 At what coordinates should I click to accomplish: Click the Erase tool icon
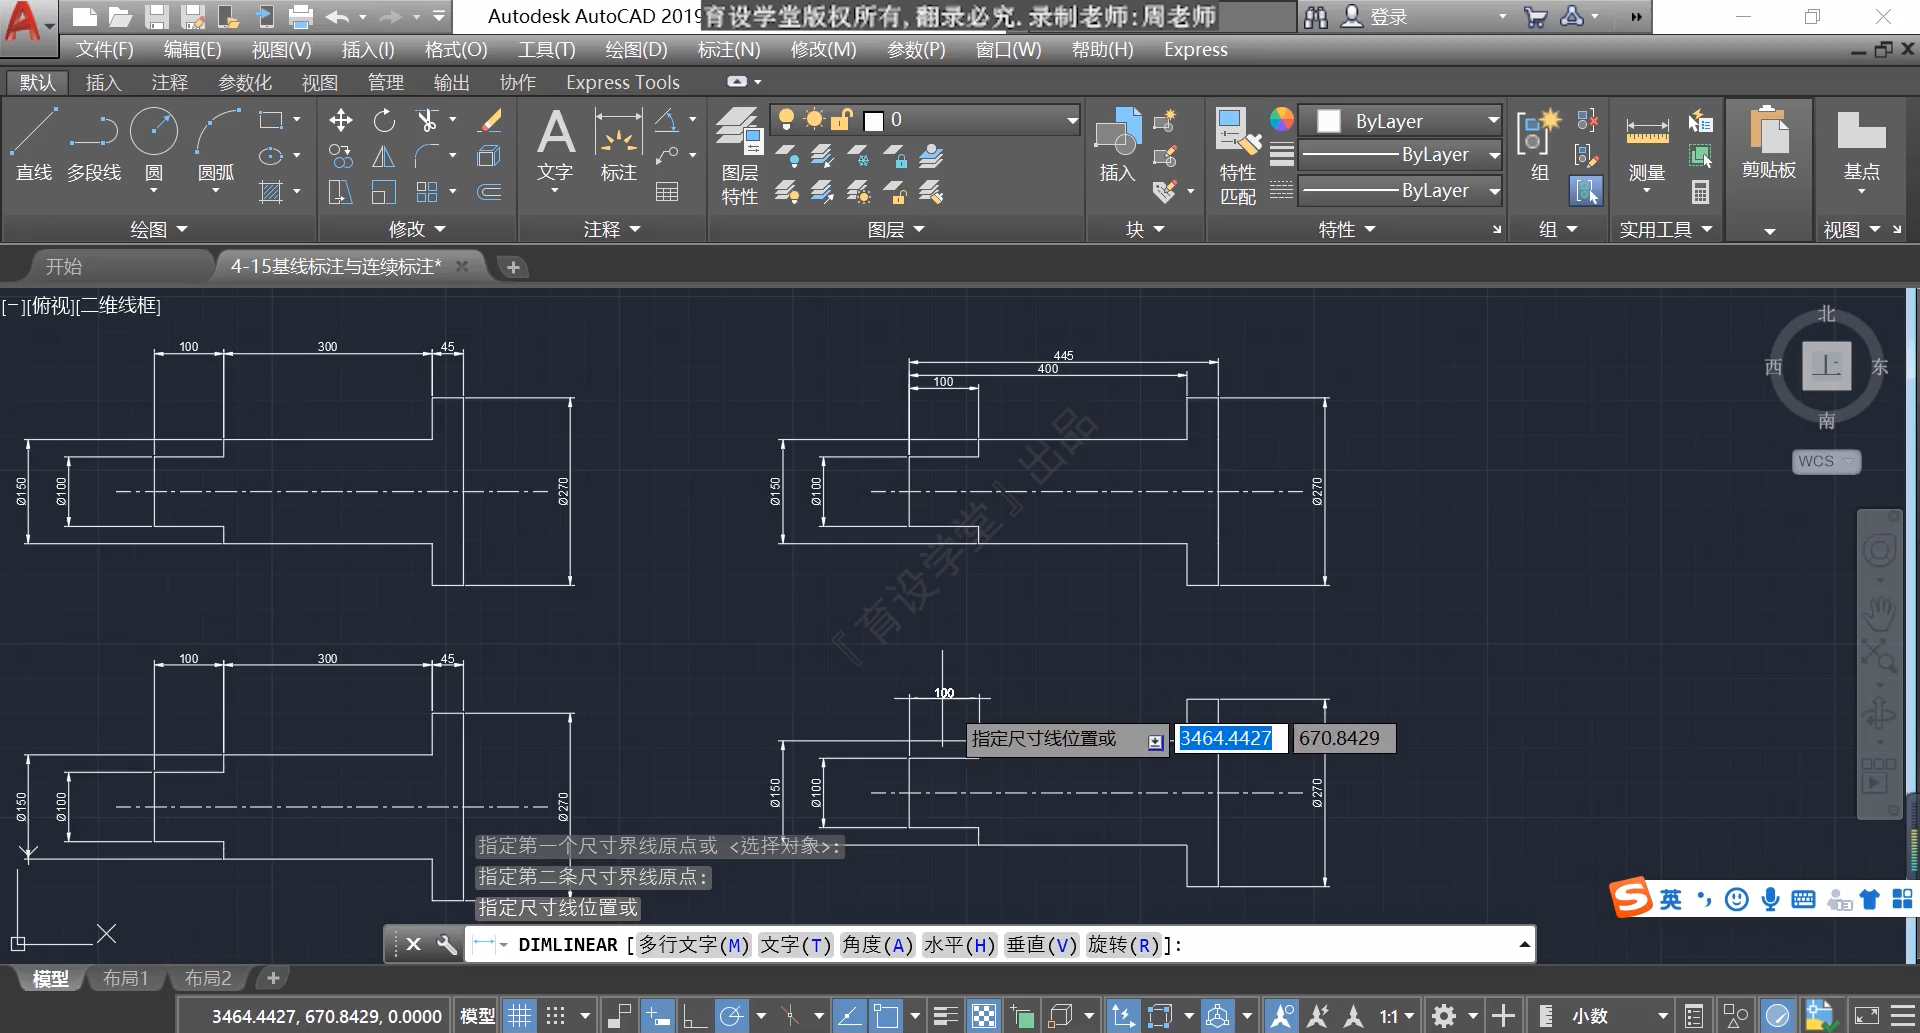489,121
